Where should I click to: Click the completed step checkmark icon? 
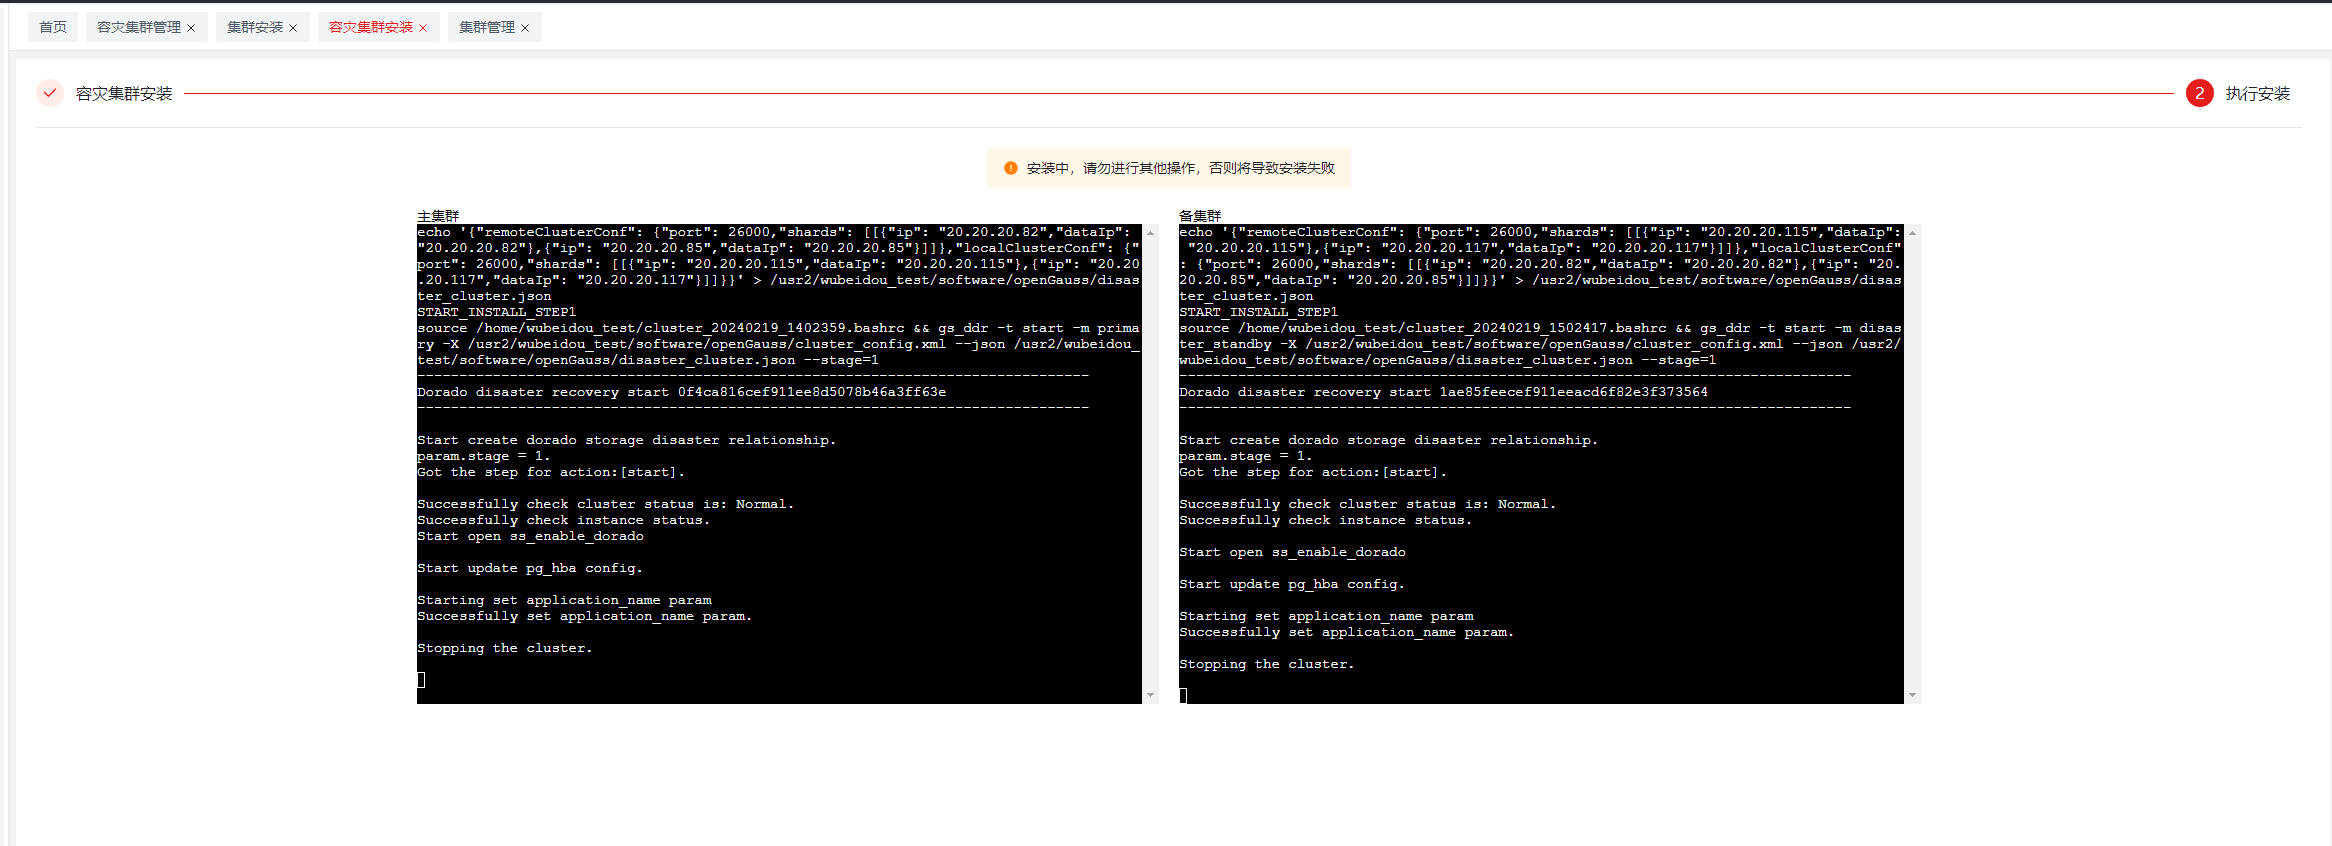point(50,93)
